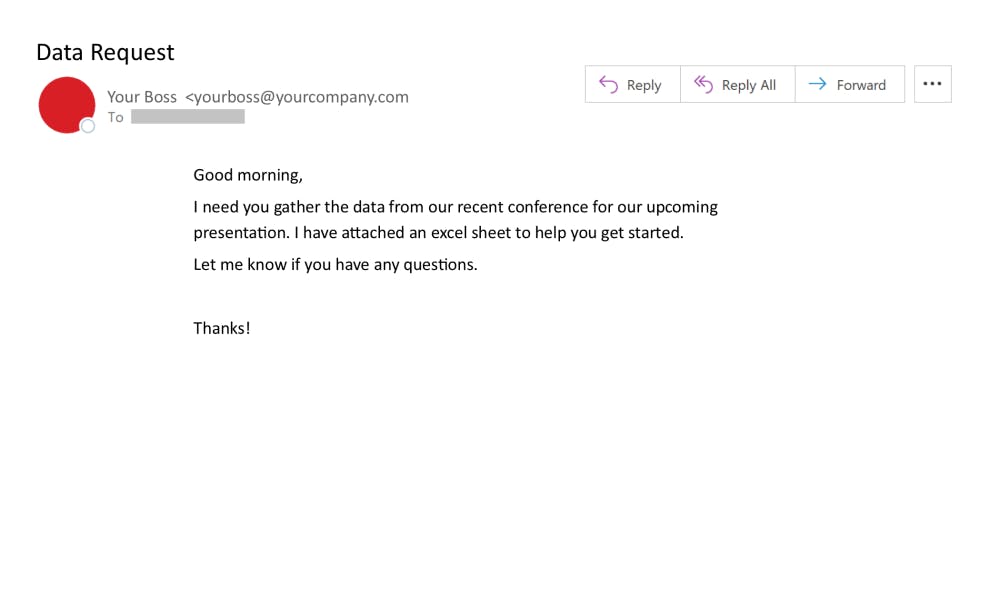The image size is (1000, 607).
Task: Open the More actions ellipsis menu
Action: tap(933, 84)
